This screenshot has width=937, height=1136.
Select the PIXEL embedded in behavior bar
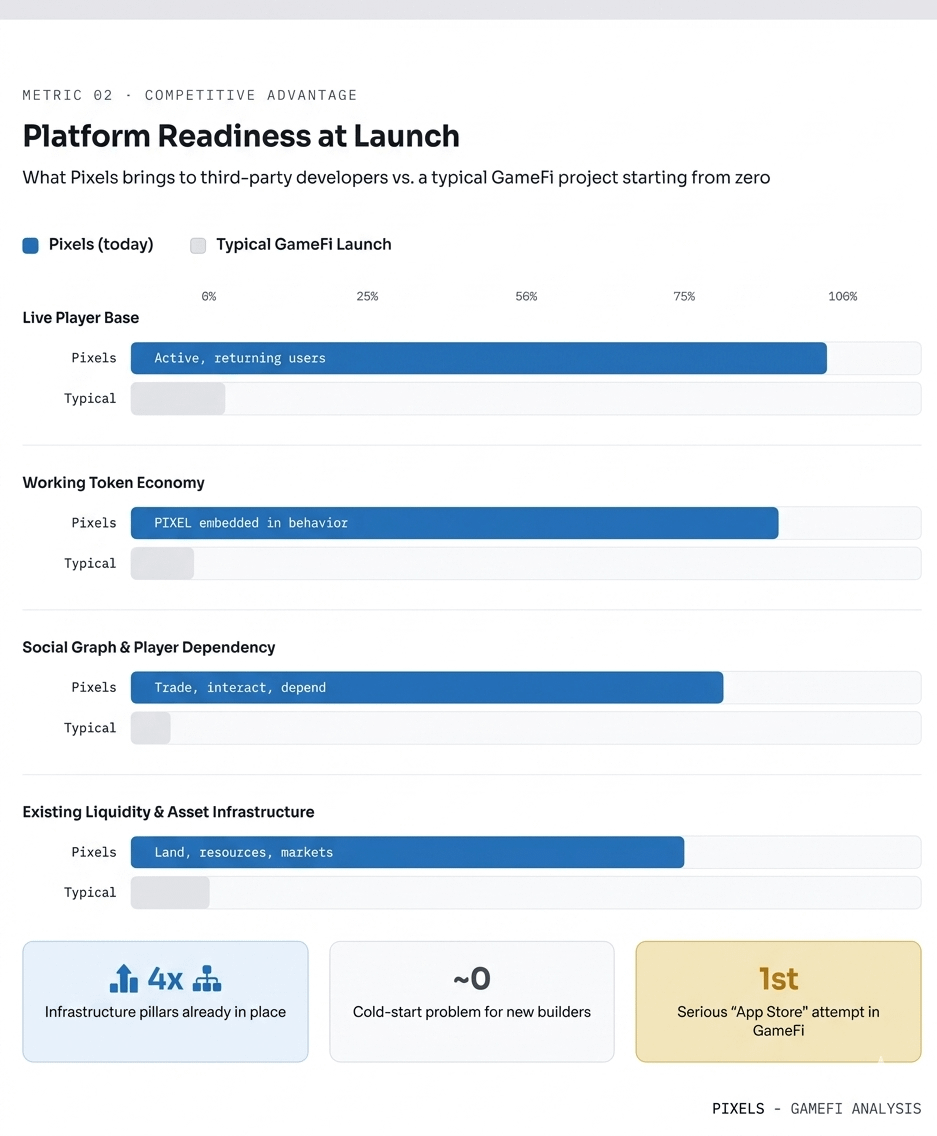(454, 523)
